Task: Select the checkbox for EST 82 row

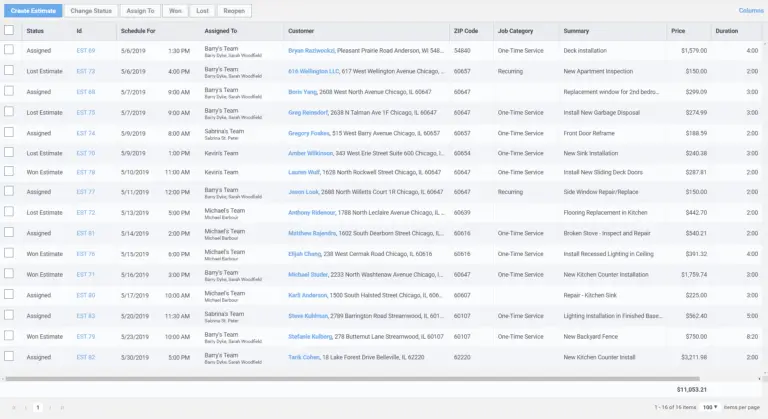Action: tap(9, 357)
